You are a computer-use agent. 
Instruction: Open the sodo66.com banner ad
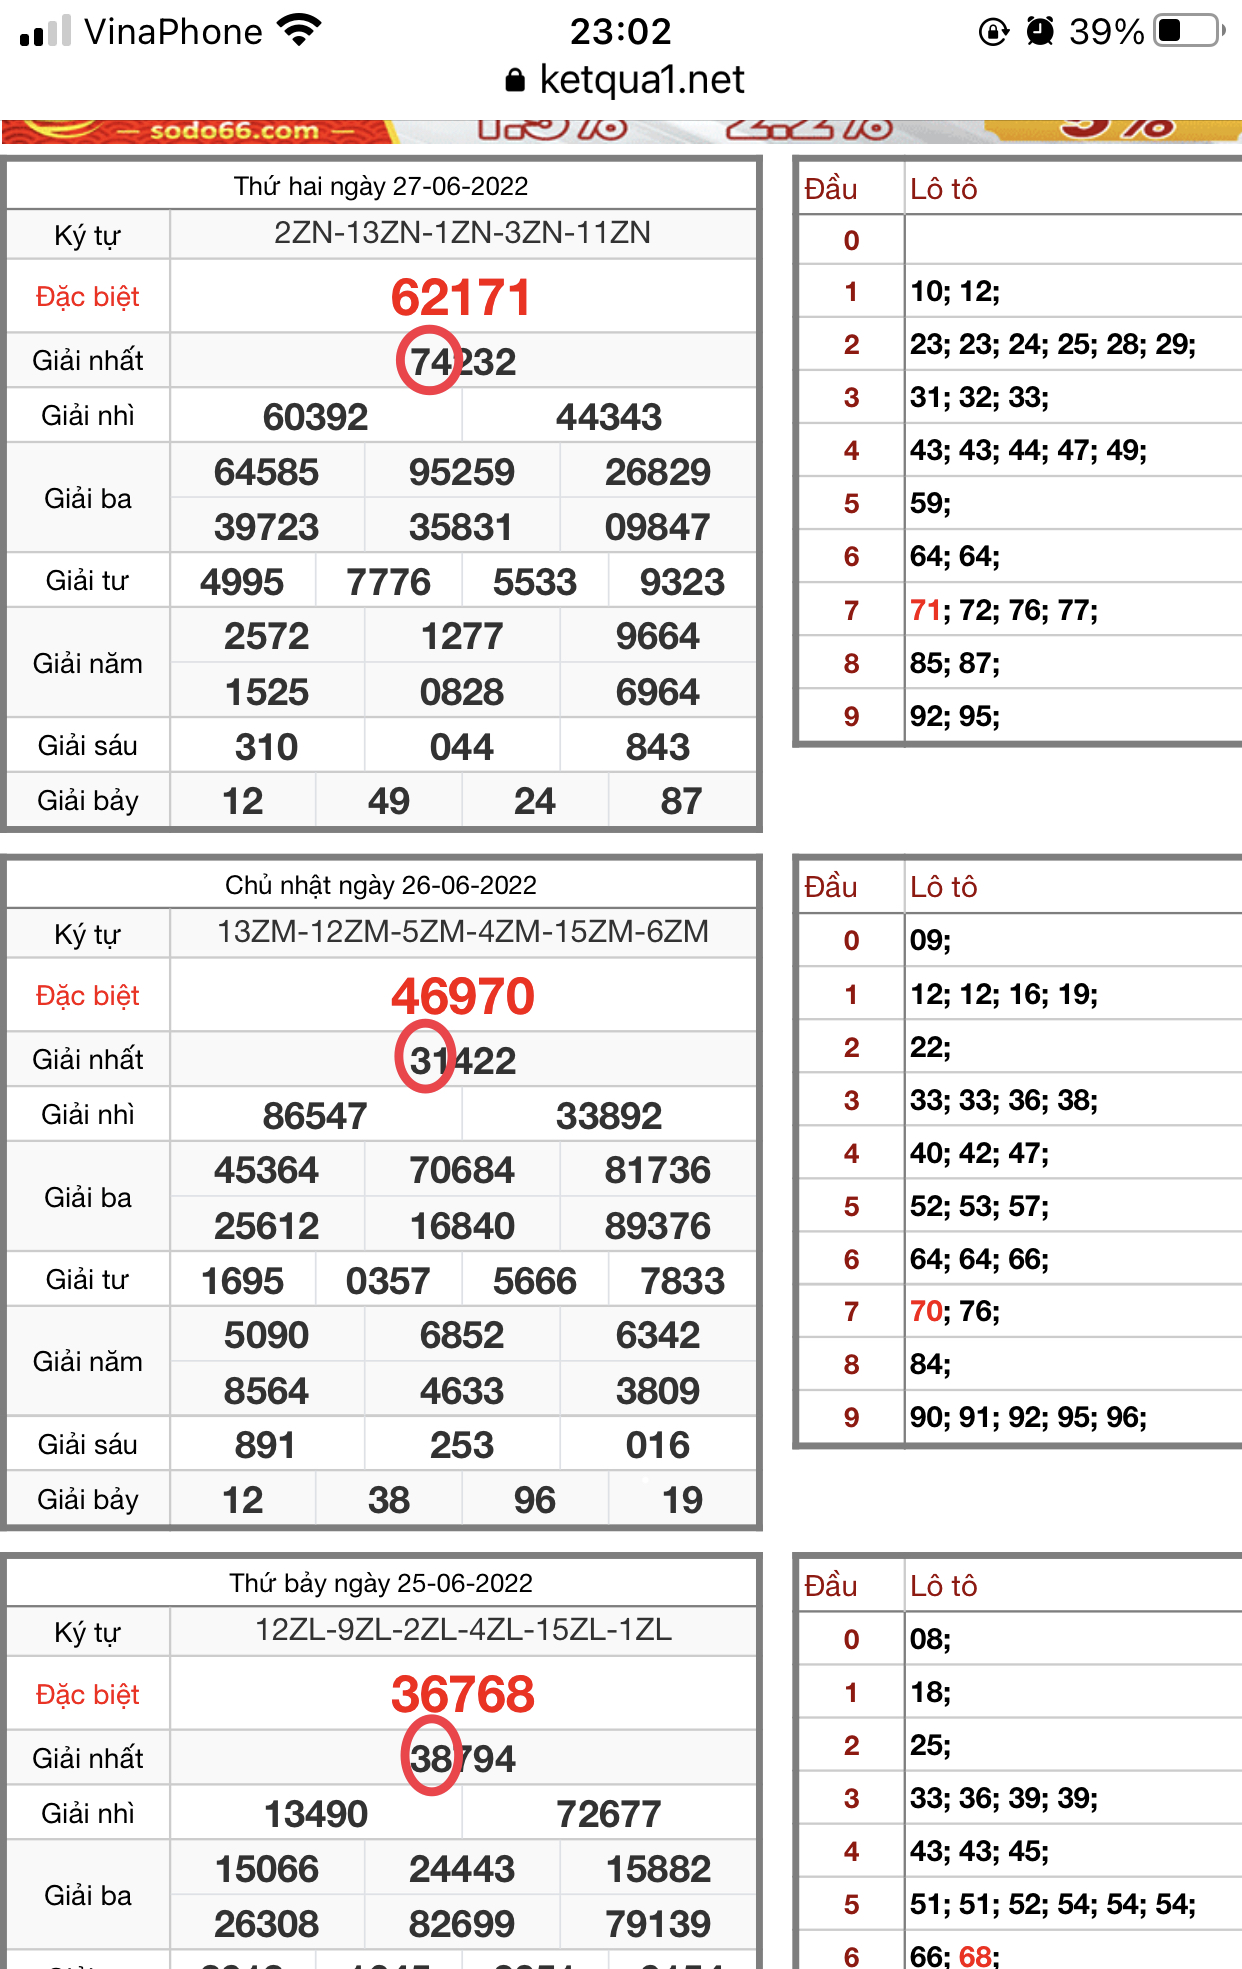click(x=621, y=131)
